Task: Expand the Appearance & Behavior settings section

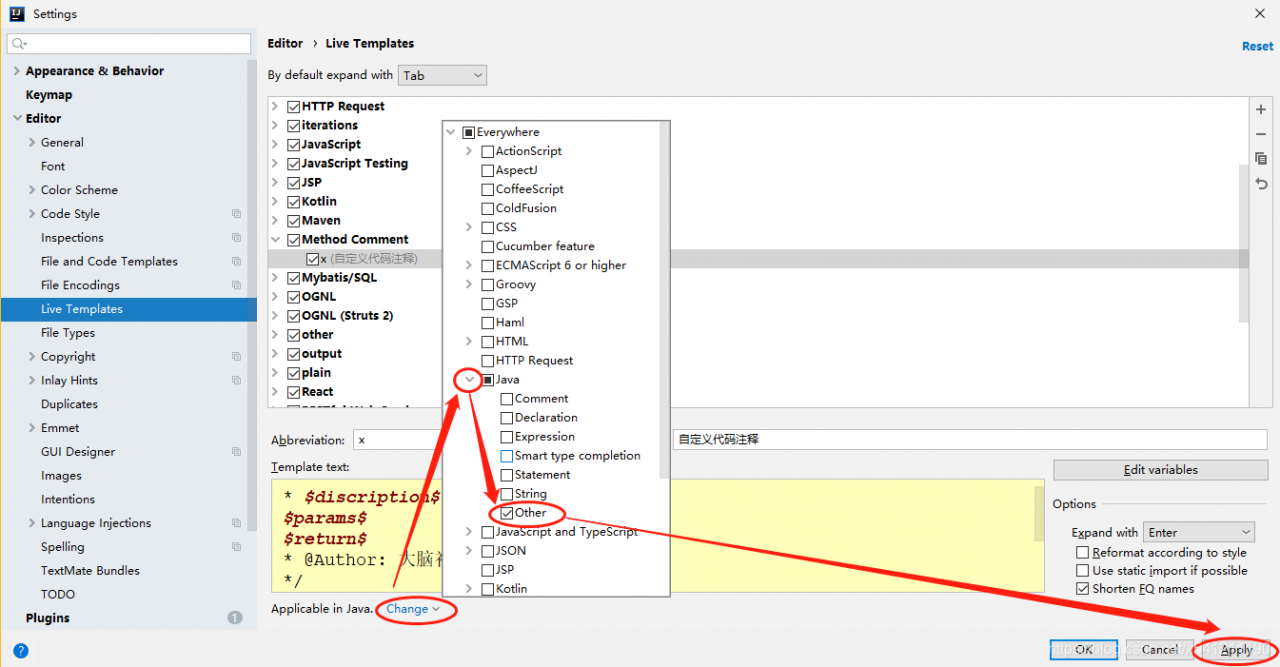Action: tap(17, 71)
